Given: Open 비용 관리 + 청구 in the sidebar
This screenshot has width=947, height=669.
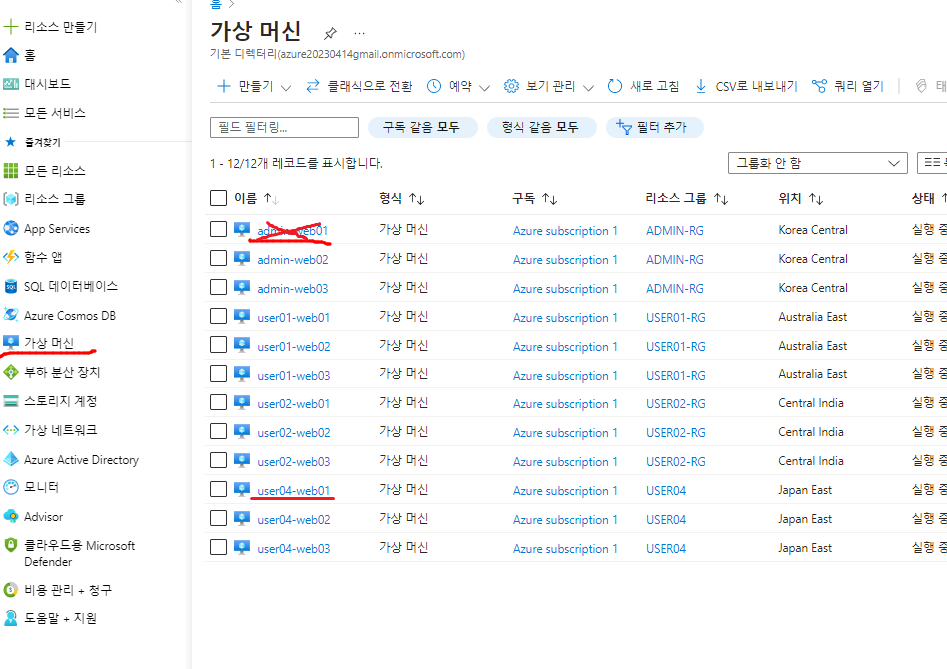Looking at the screenshot, I should click(68, 590).
